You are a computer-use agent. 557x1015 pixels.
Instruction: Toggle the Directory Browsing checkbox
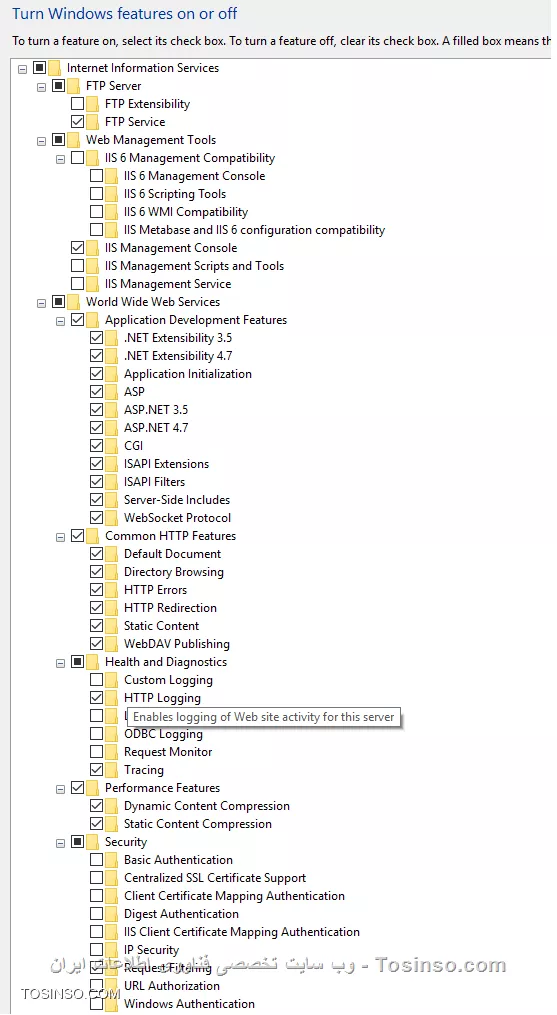pos(96,572)
